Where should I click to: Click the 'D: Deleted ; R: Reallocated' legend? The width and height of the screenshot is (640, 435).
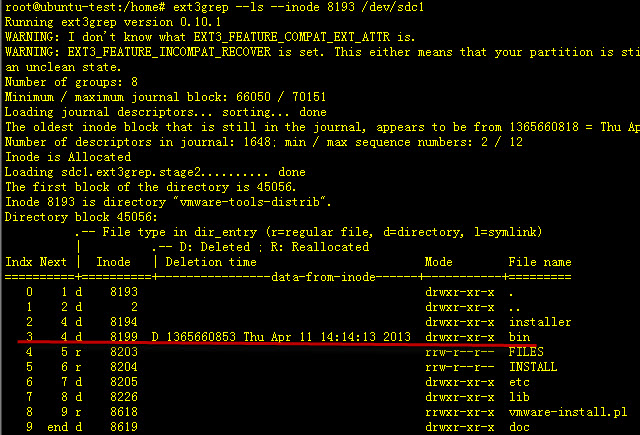(260, 247)
